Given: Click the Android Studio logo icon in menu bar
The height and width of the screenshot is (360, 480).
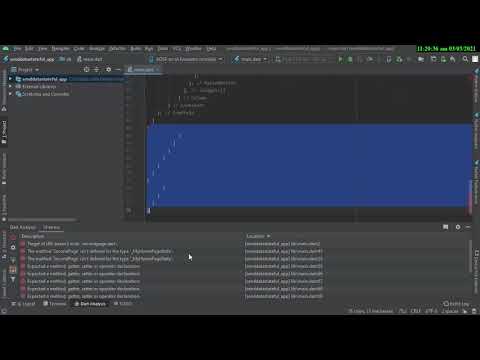Looking at the screenshot, I should click(x=6, y=49).
